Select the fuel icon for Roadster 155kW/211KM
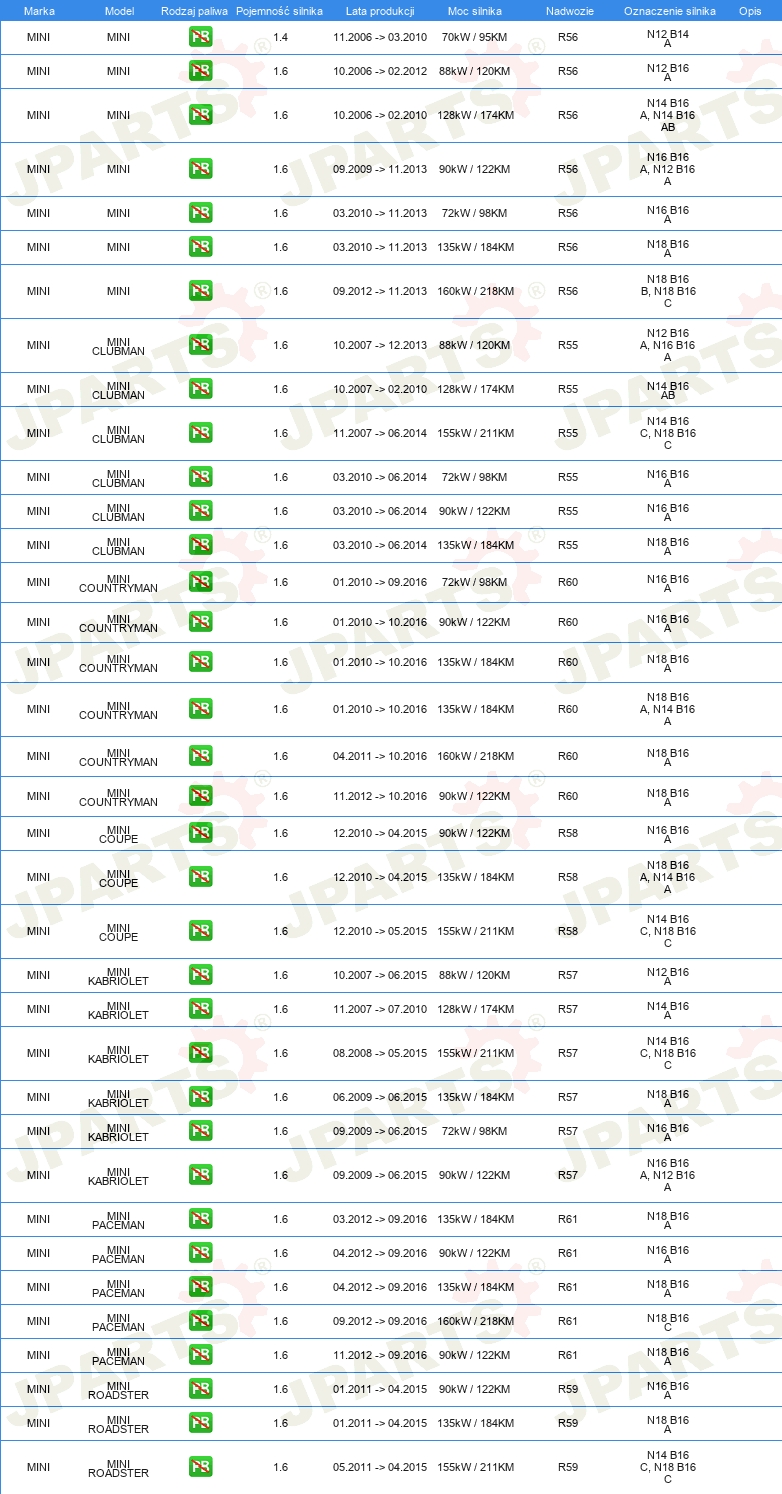The image size is (782, 1494). pyautogui.click(x=200, y=1467)
